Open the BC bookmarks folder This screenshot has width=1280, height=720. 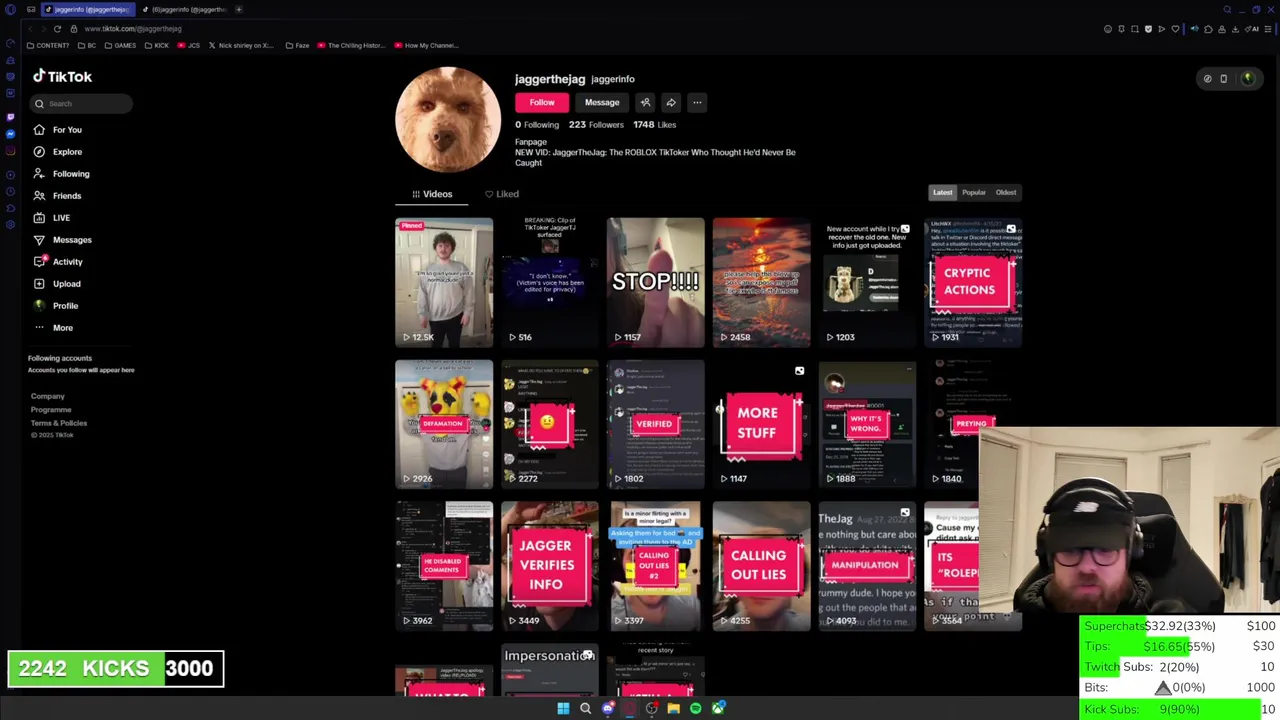[87, 46]
